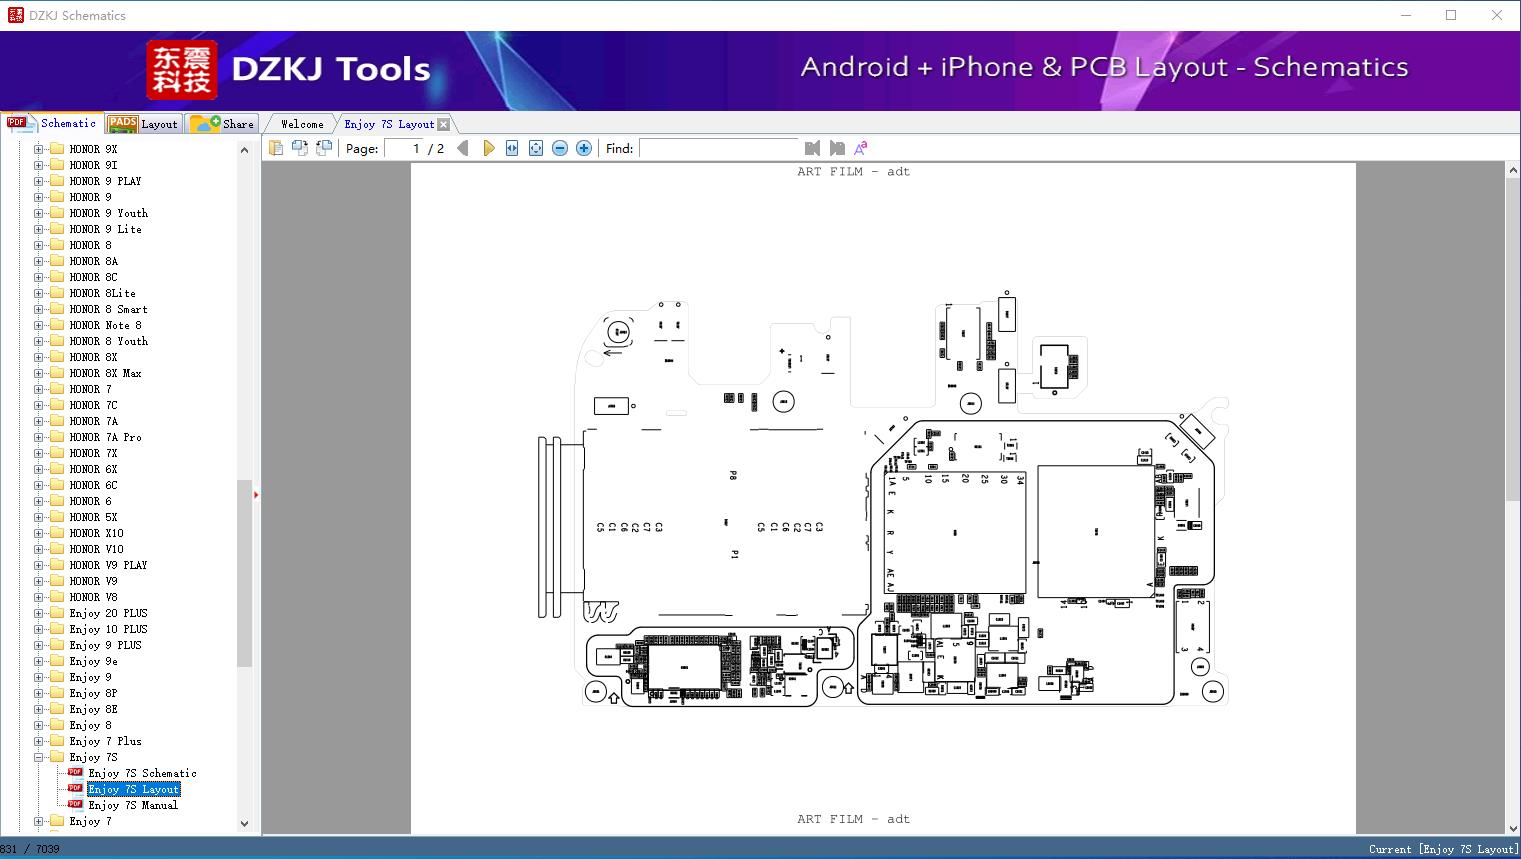Open Enjoy 7S Manual PDF

pos(133,805)
